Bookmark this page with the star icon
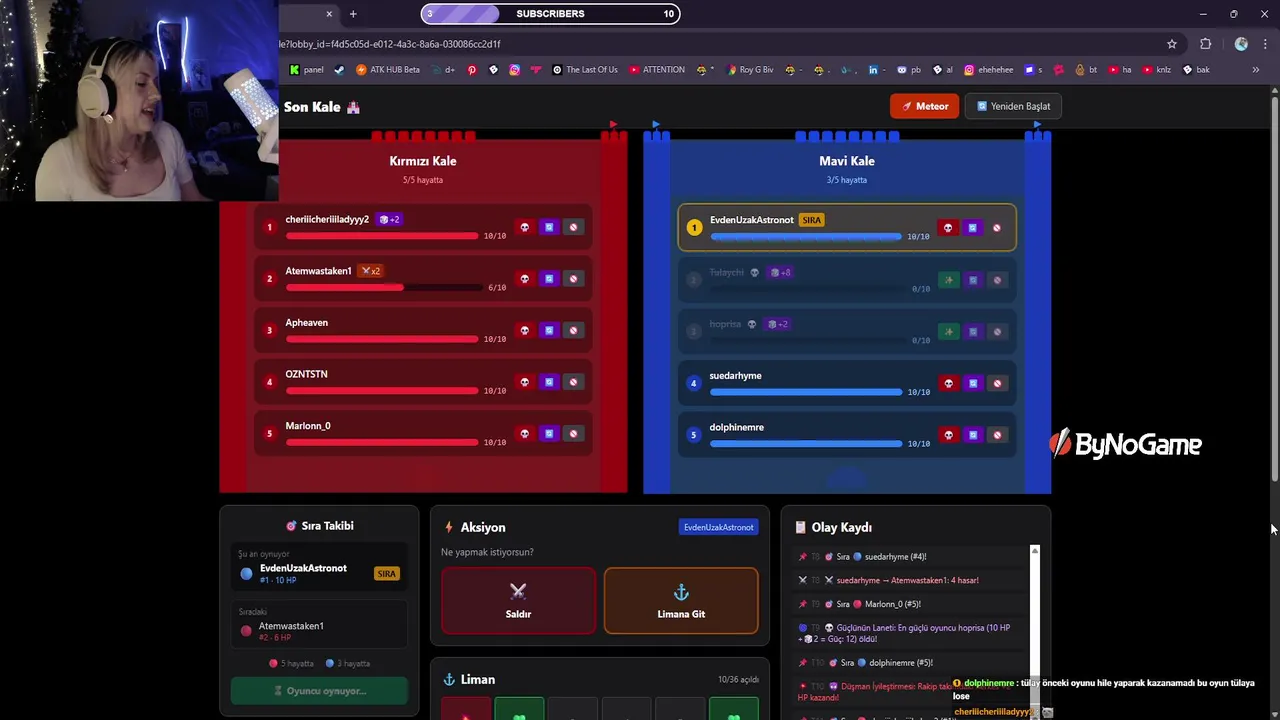 (1172, 44)
